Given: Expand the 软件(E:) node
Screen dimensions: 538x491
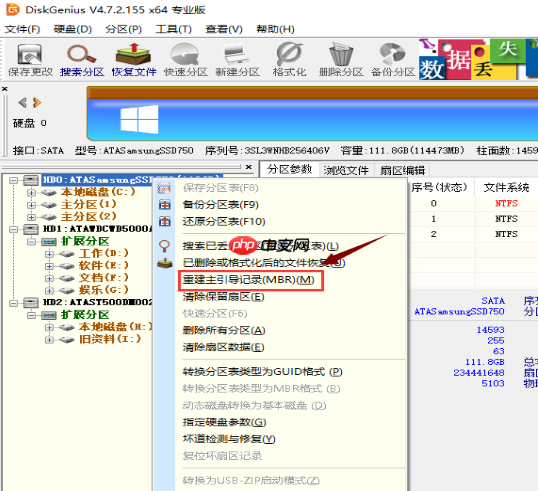Looking at the screenshot, I should pos(49,266).
